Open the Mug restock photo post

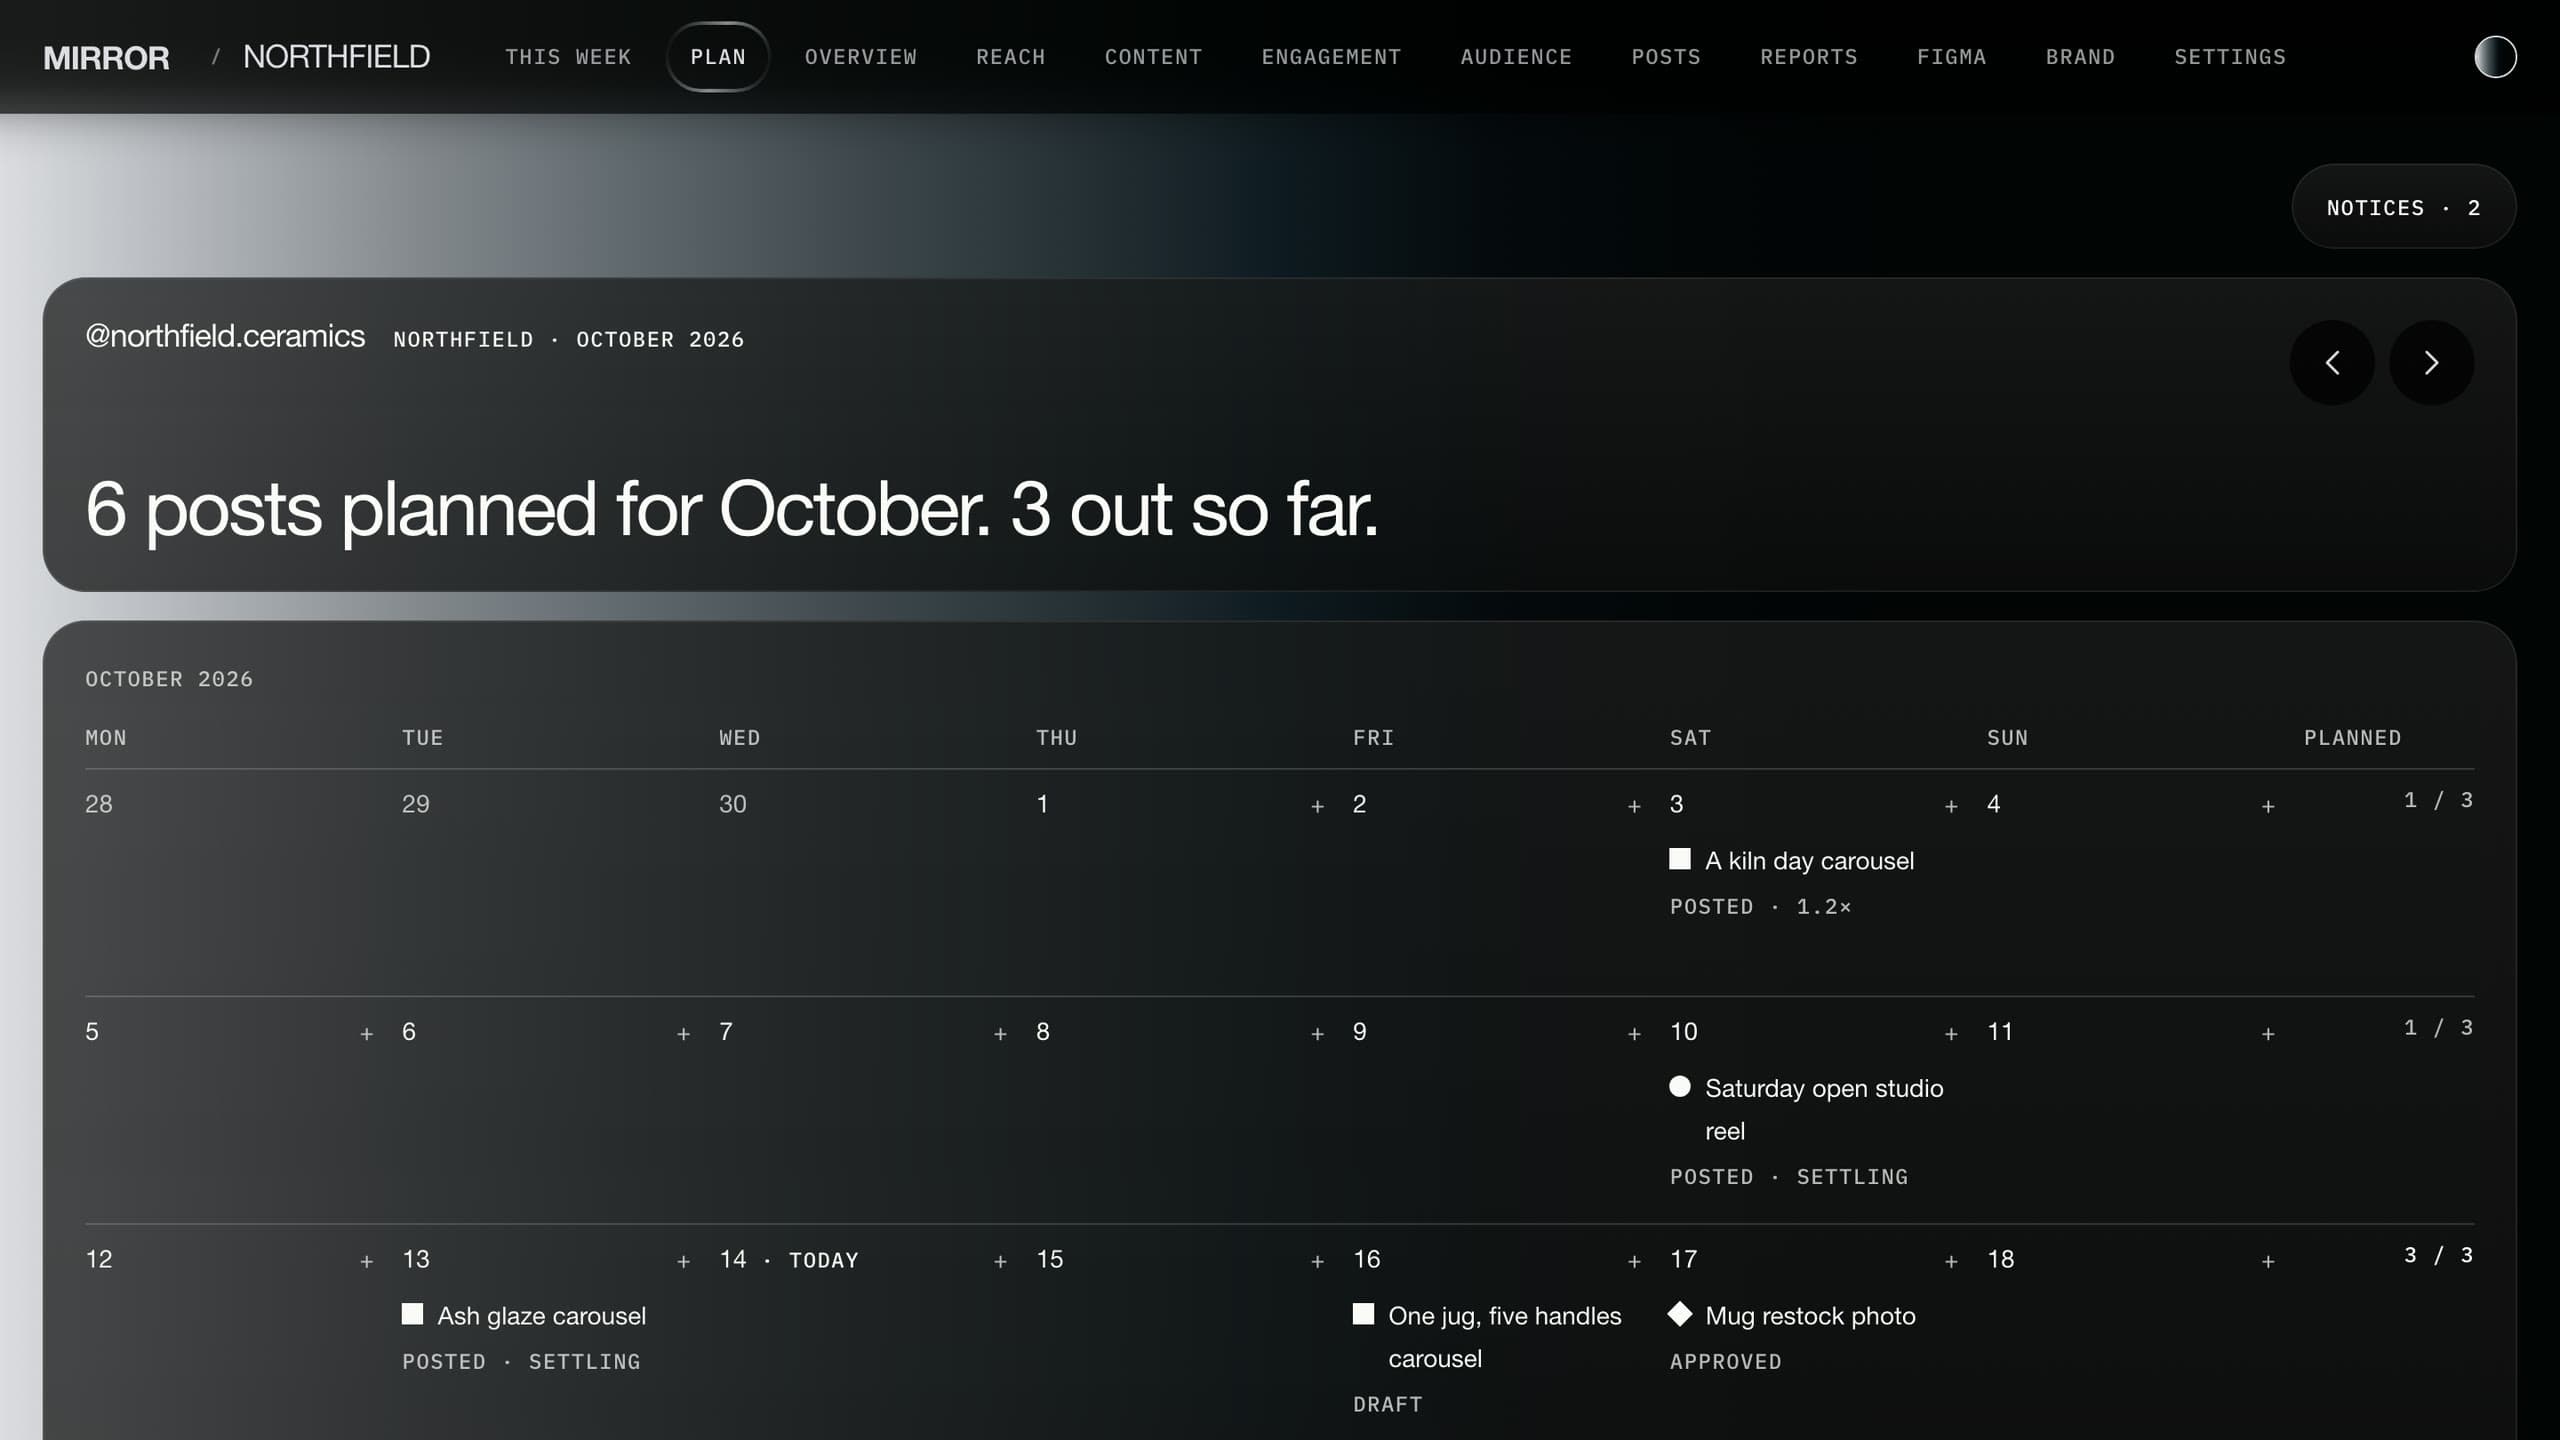(x=1793, y=1337)
